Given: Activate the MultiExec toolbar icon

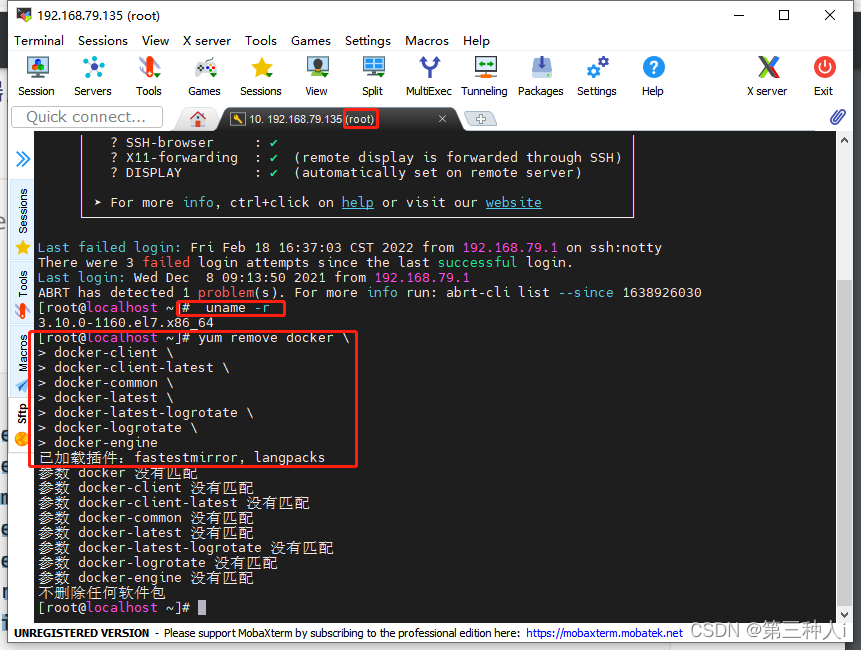Looking at the screenshot, I should coord(429,76).
